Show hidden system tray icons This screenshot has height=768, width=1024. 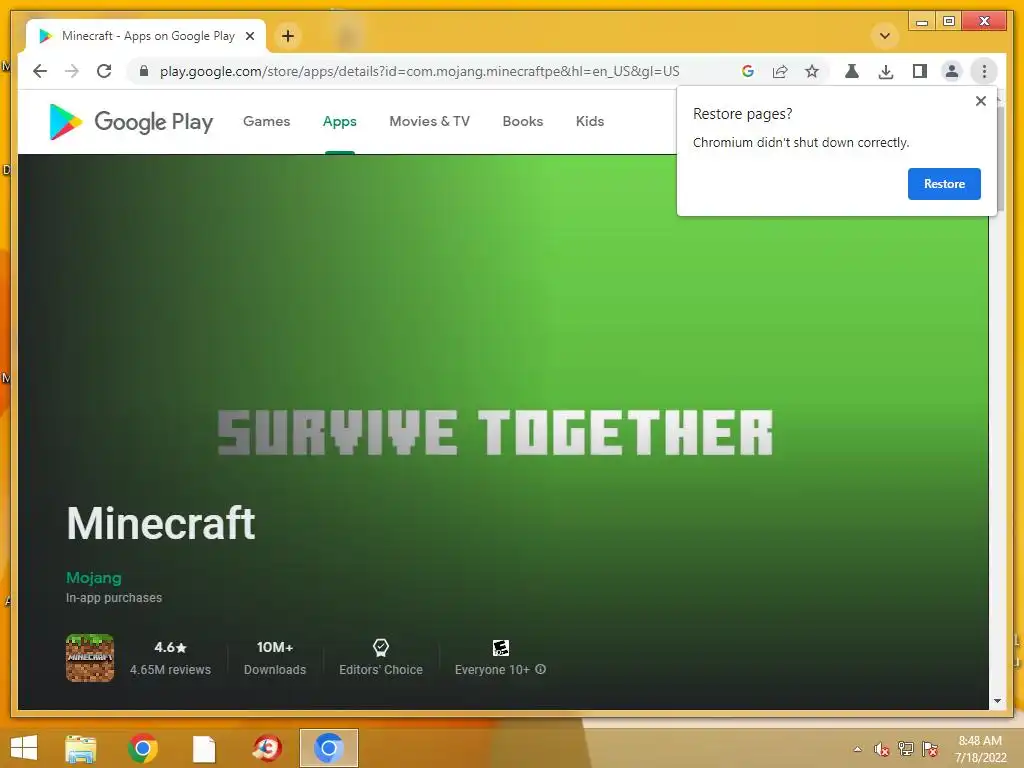pyautogui.click(x=857, y=749)
